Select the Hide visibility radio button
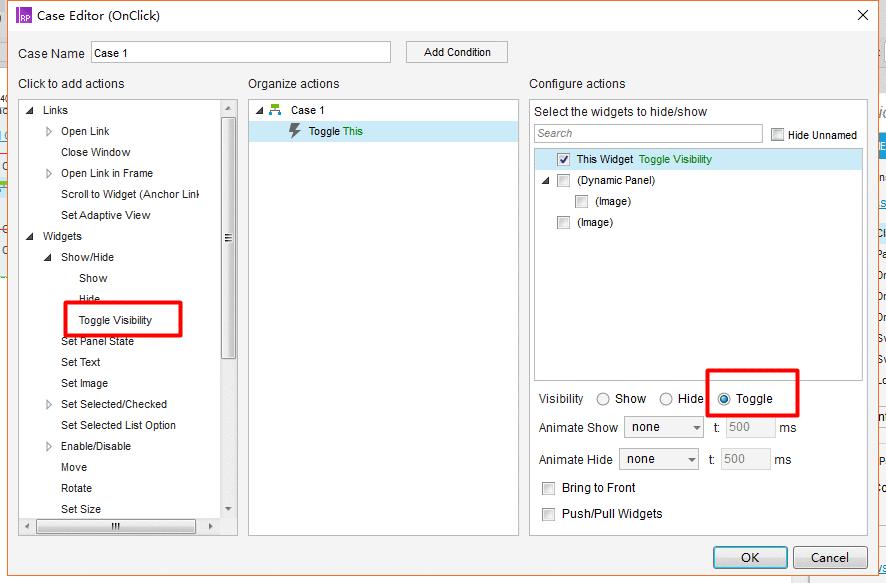Image resolution: width=886 pixels, height=583 pixels. [666, 399]
